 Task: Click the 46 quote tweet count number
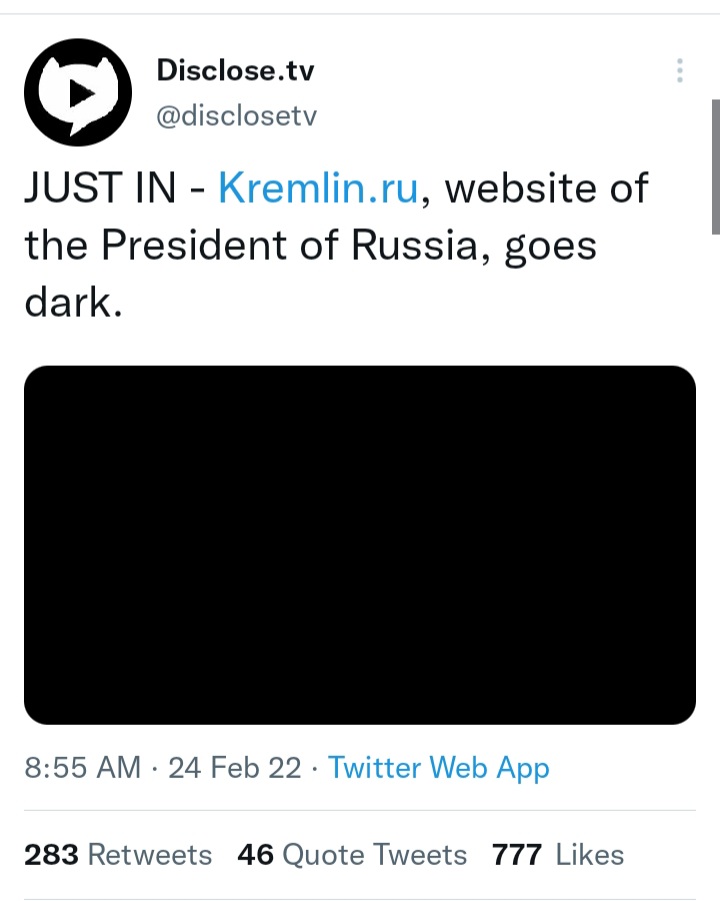[256, 854]
